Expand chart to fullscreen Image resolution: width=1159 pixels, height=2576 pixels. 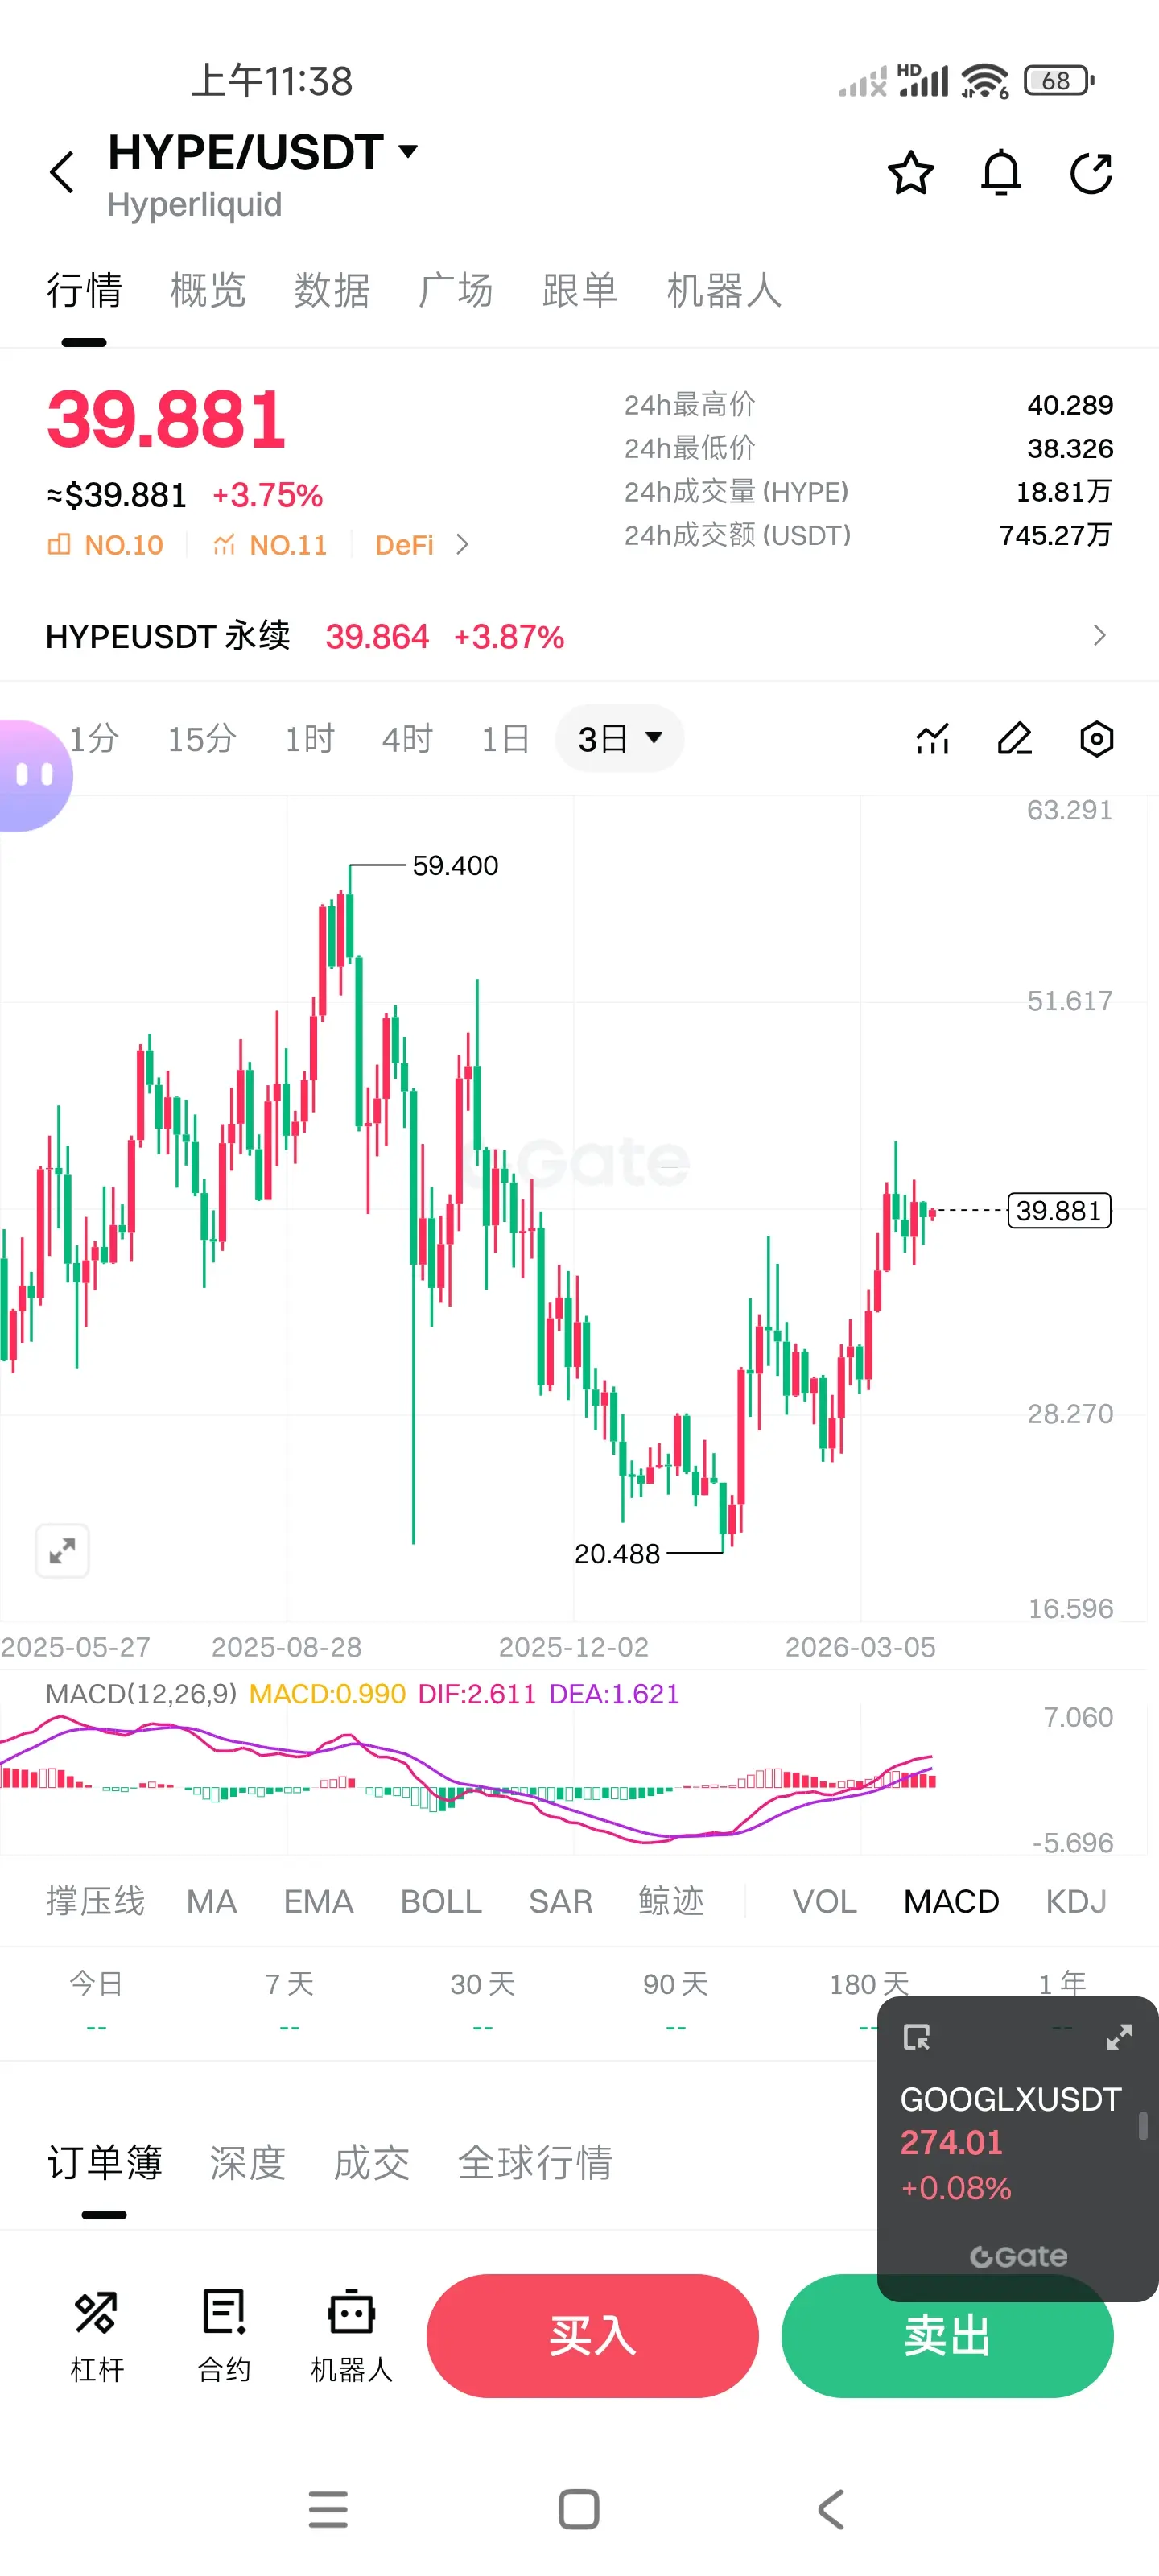[x=62, y=1551]
